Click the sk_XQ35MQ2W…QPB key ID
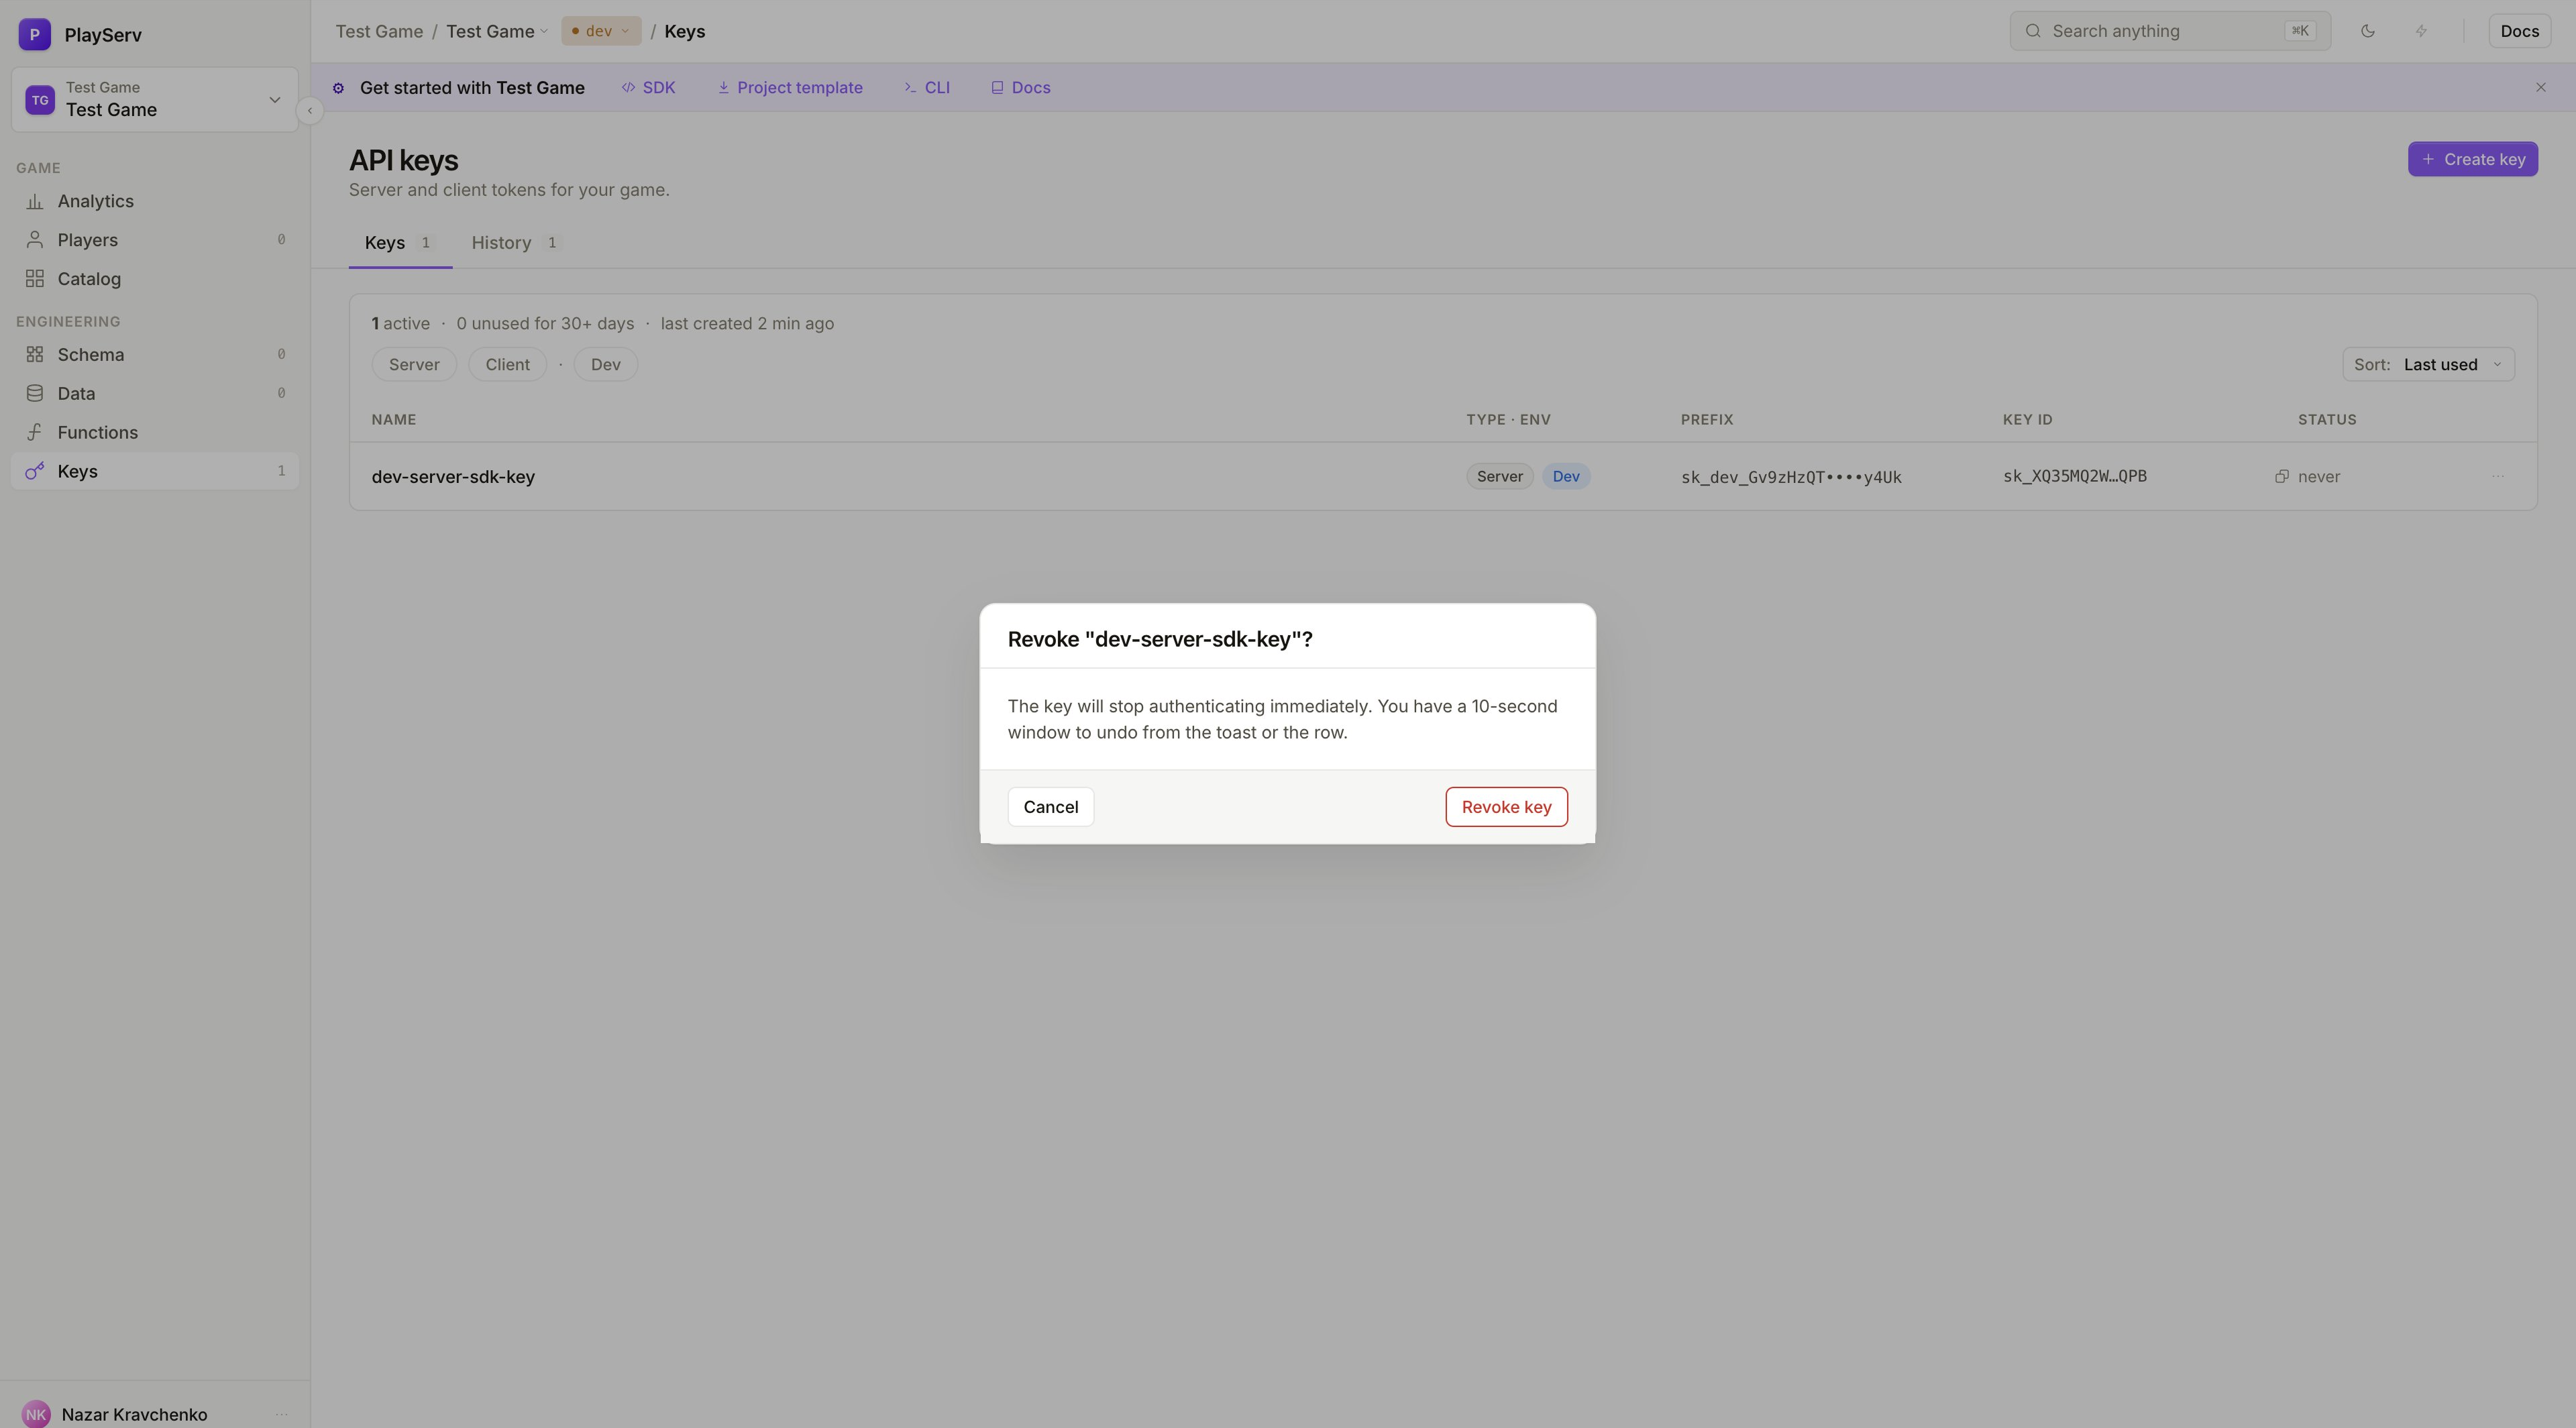The height and width of the screenshot is (1428, 2576). (x=2074, y=476)
